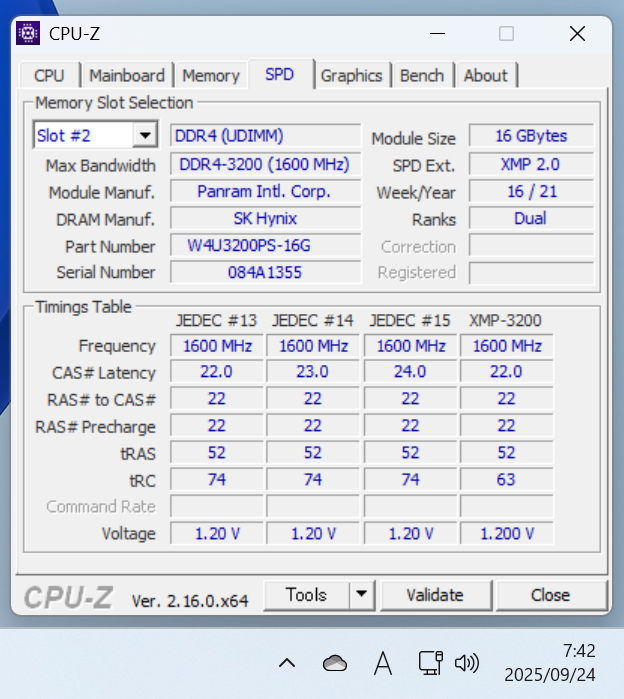Open the network tray icon
This screenshot has height=699, width=624.
click(x=431, y=663)
